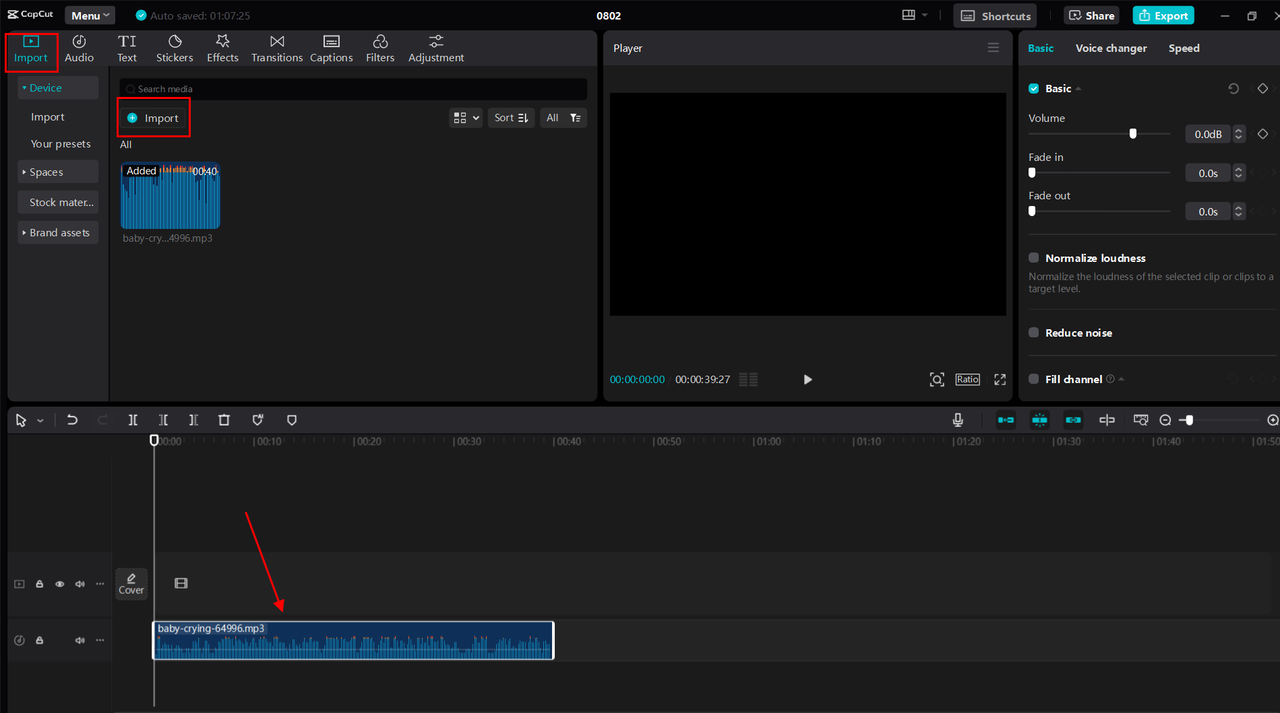Select the baby-cry mp3 media thumbnail
Screen dimensions: 1280x713
coord(170,196)
